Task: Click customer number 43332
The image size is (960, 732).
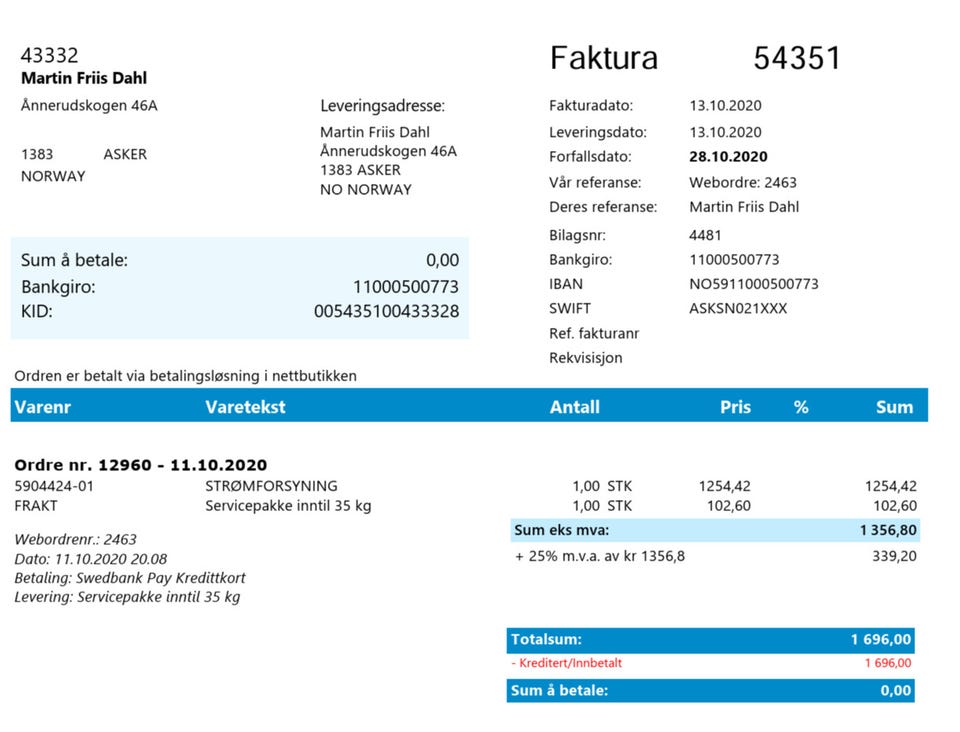Action: 50,56
